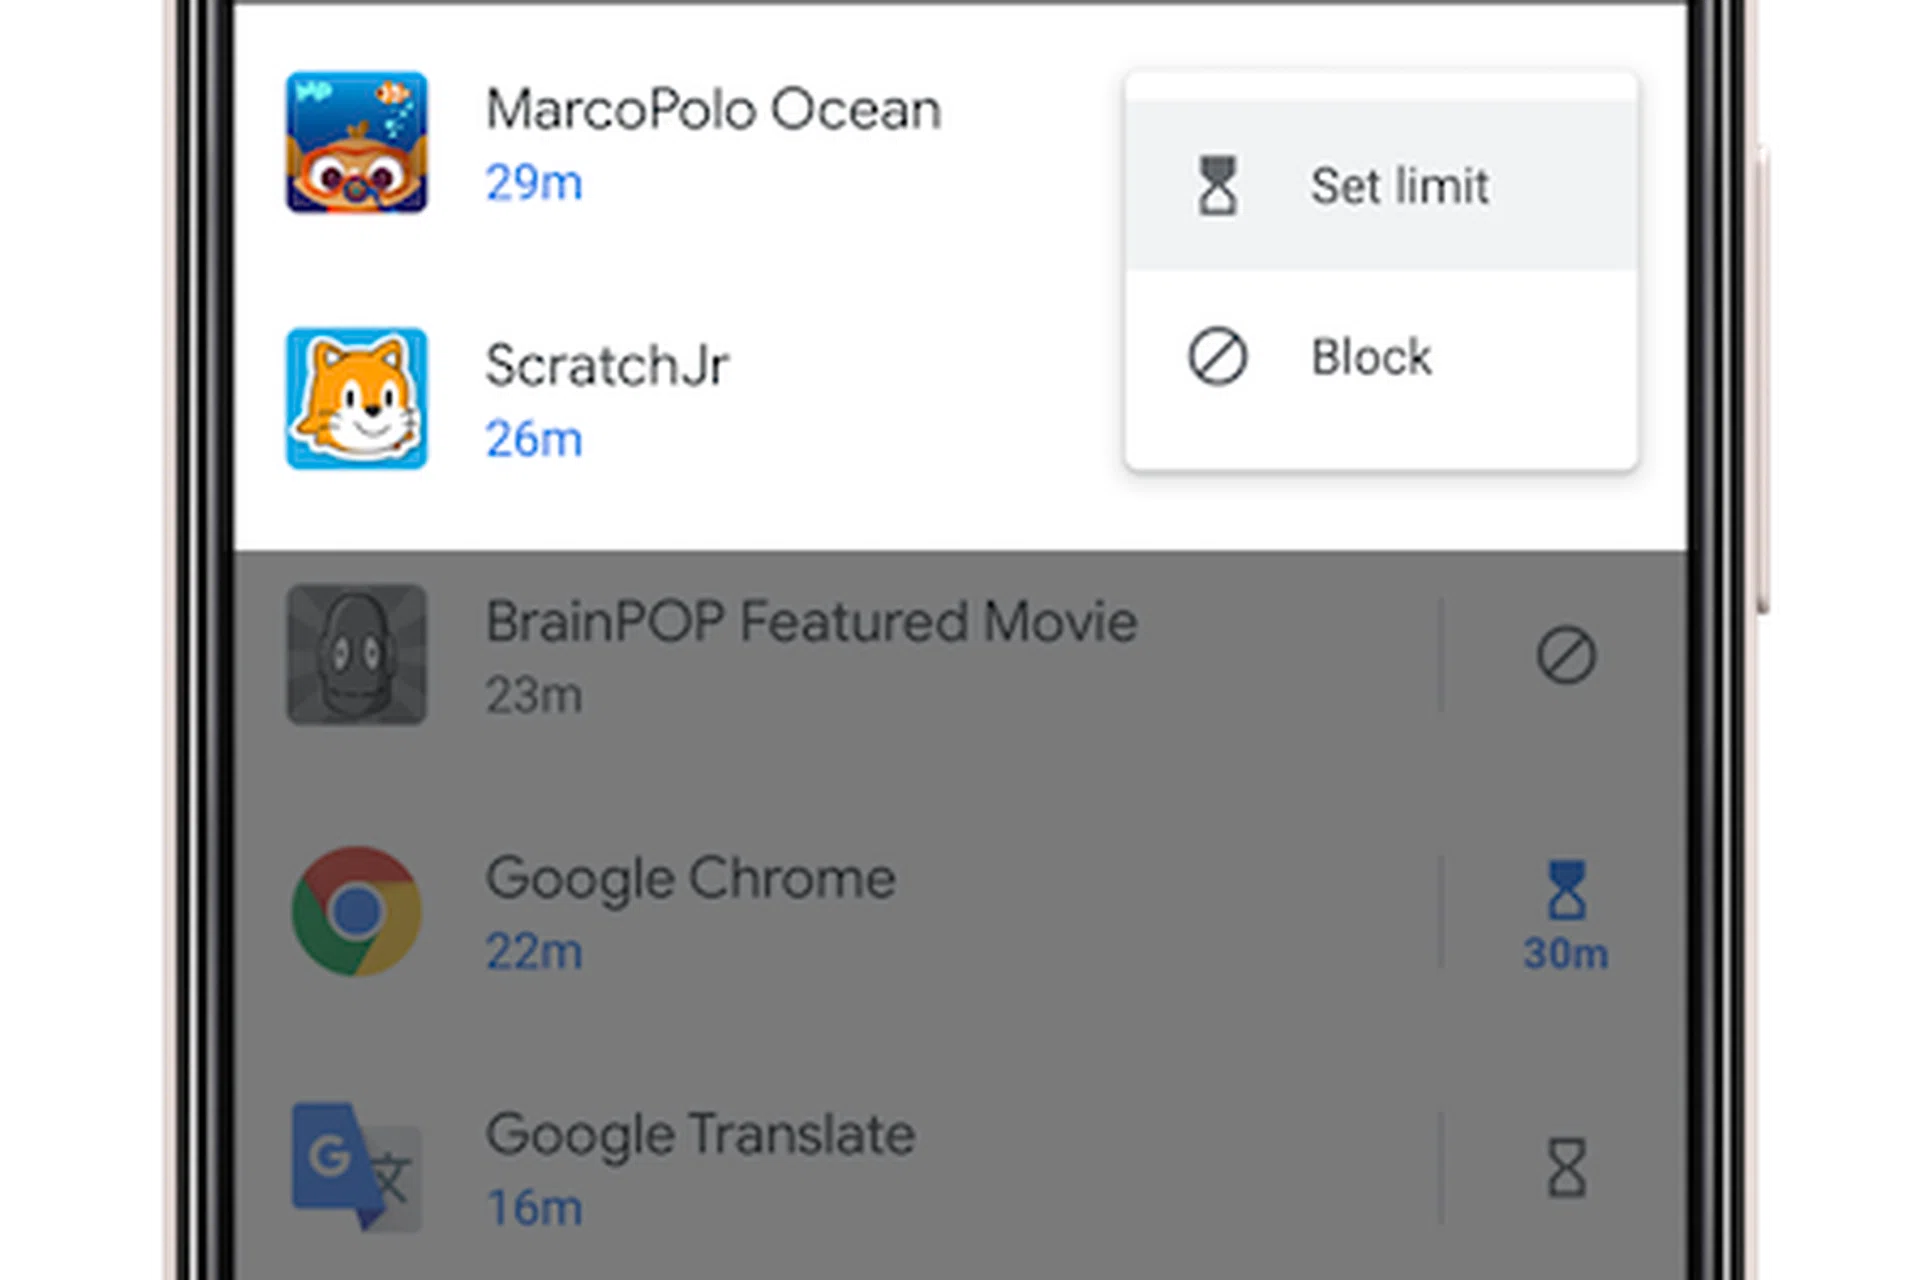Click the Google Chrome app icon
The width and height of the screenshot is (1920, 1280).
click(356, 911)
